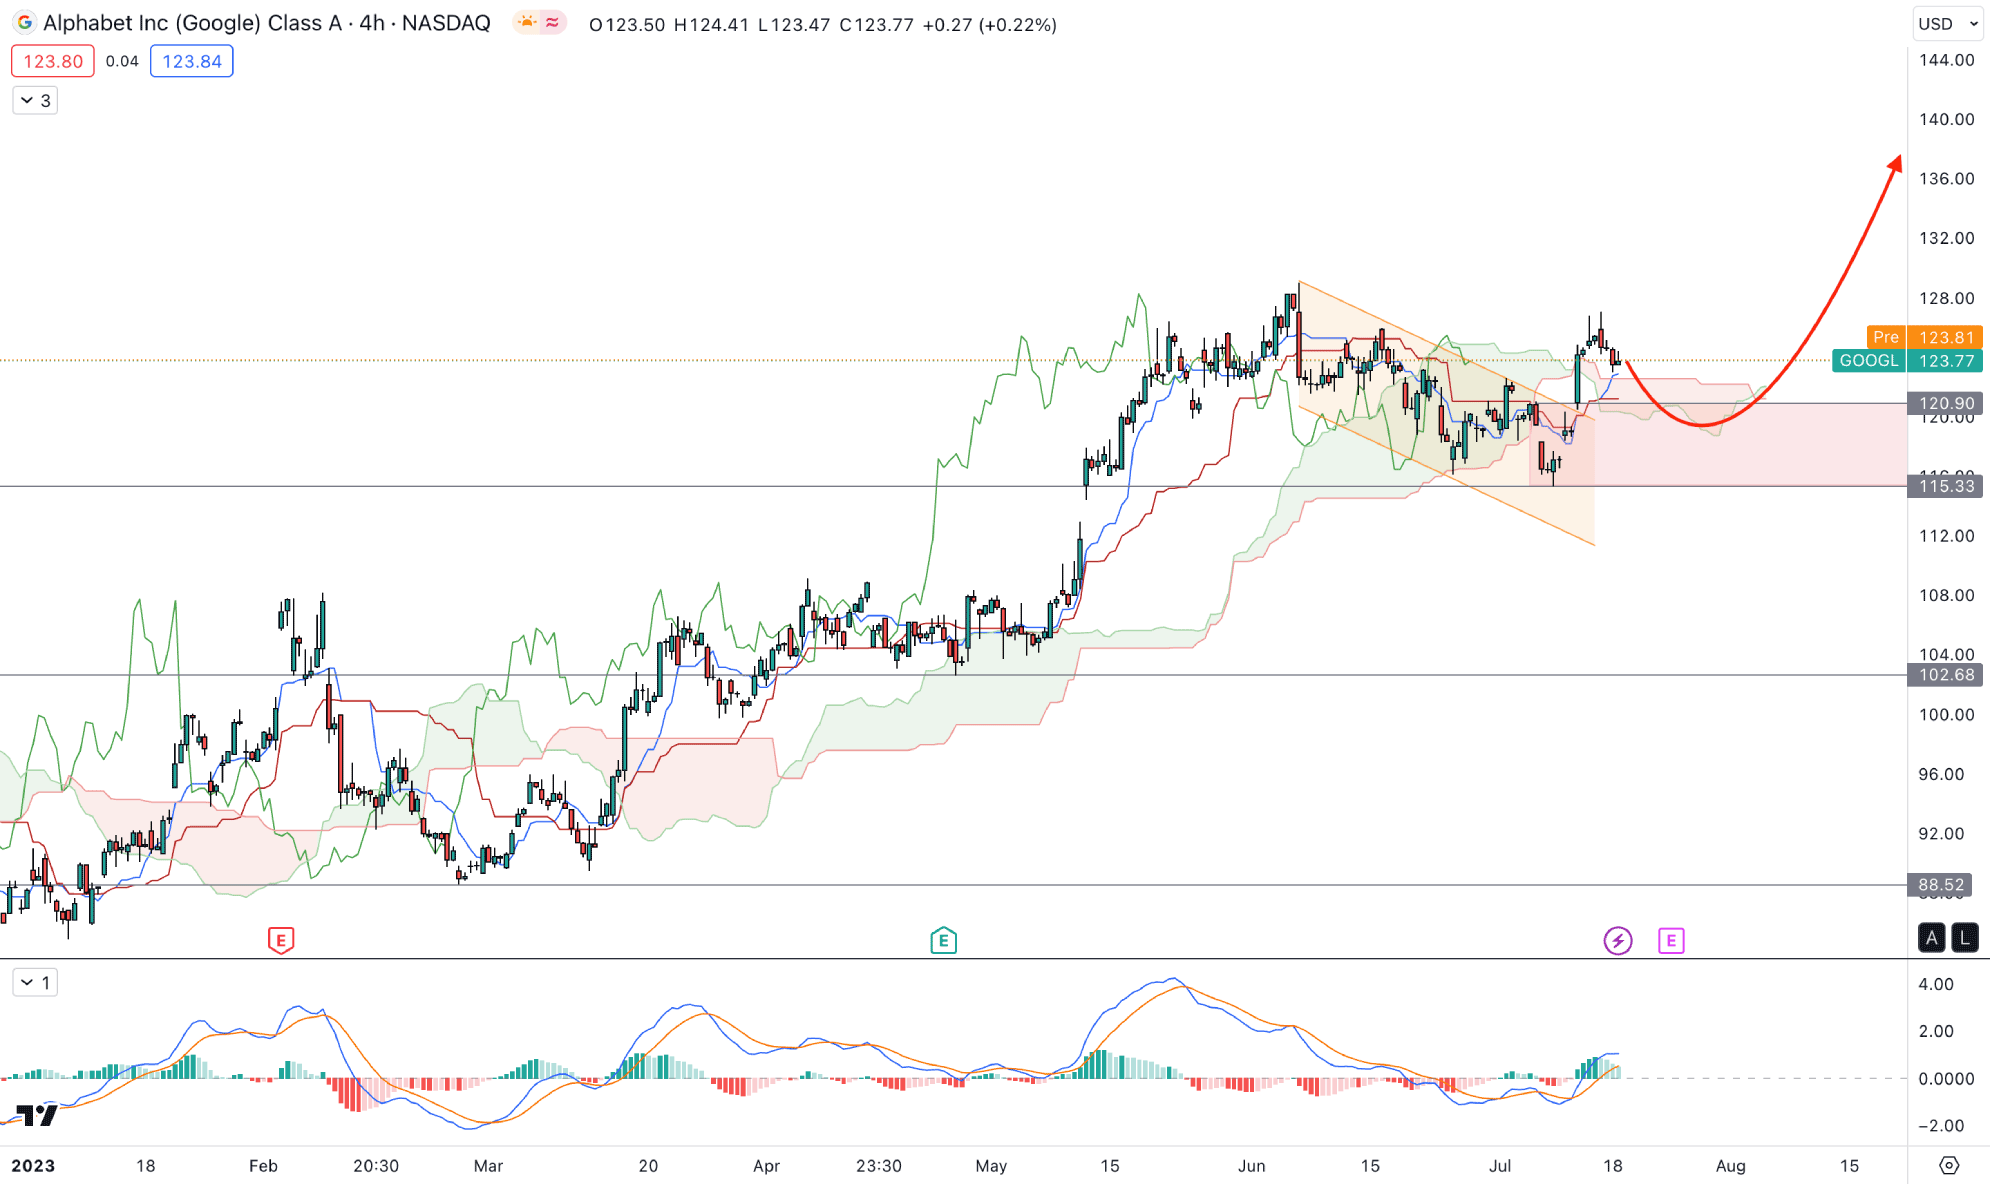Click the GOOGL price label on the scale
Image resolution: width=1990 pixels, height=1184 pixels.
point(1907,361)
